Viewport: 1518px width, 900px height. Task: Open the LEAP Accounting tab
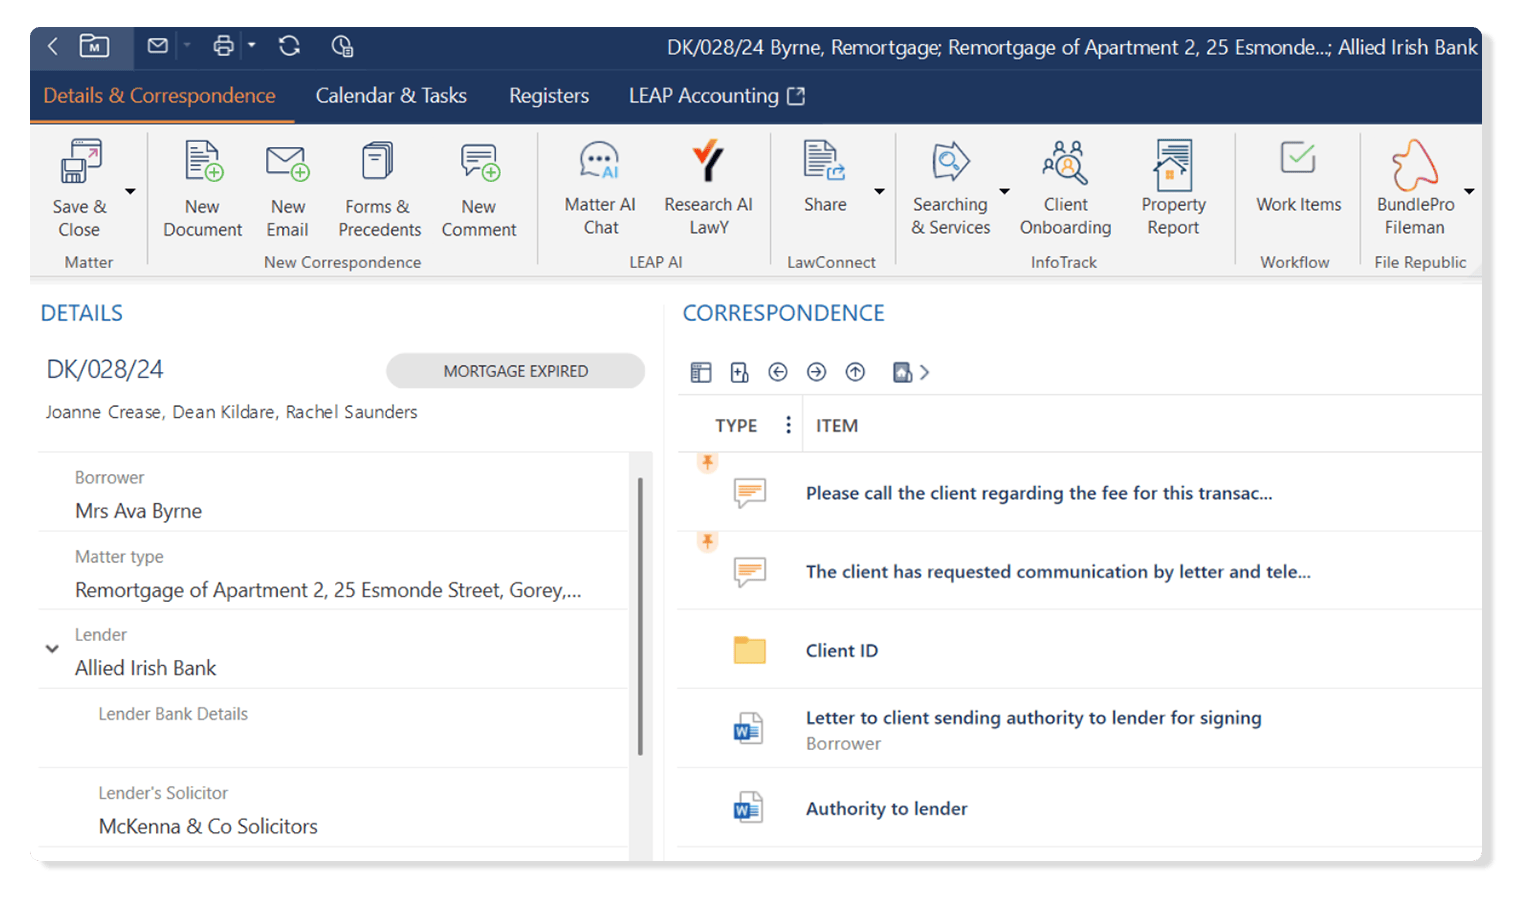coord(716,96)
